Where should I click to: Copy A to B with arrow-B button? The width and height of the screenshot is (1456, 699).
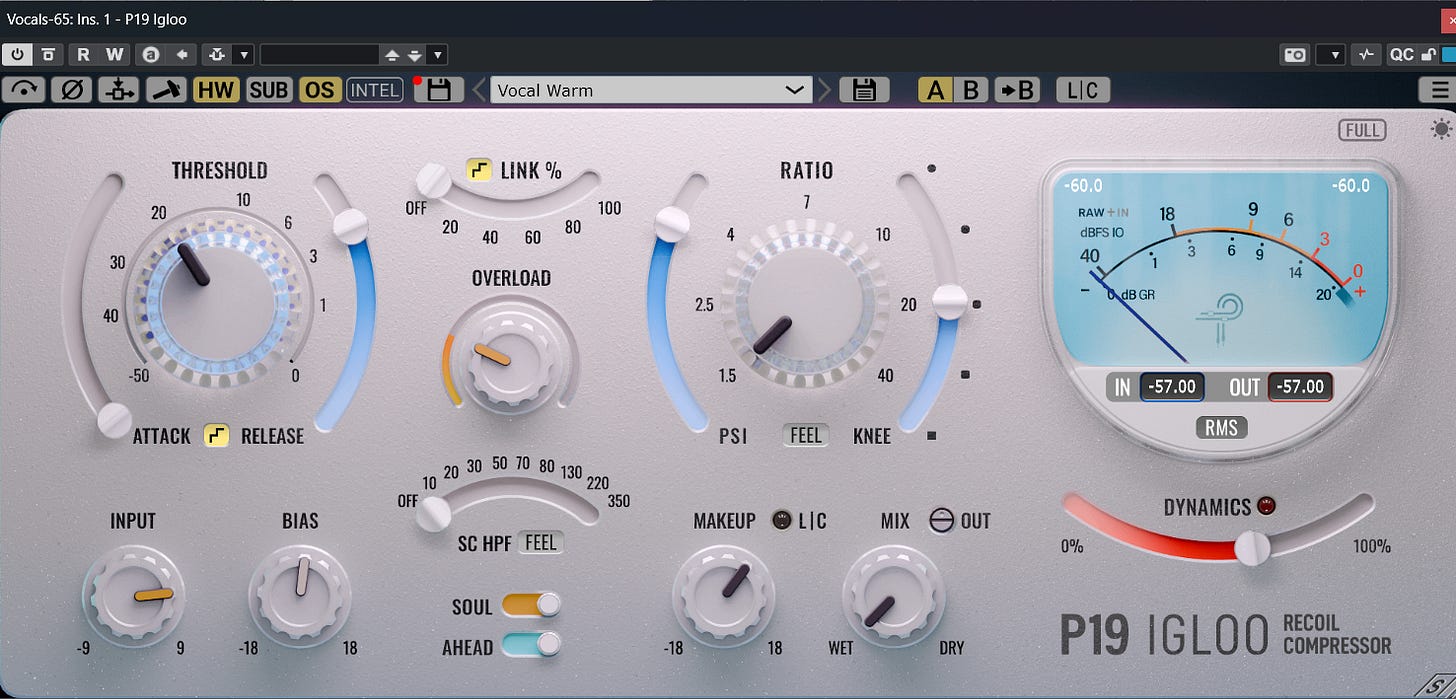click(x=1019, y=90)
